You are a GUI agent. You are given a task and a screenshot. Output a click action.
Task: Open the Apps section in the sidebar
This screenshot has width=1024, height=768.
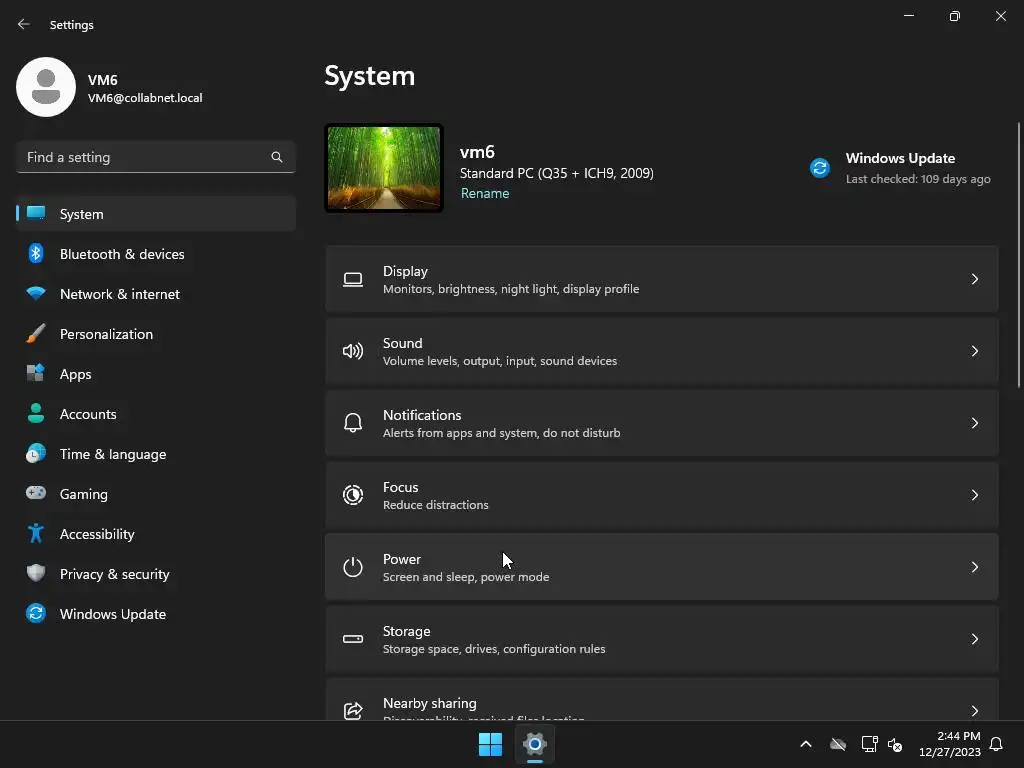click(x=155, y=374)
